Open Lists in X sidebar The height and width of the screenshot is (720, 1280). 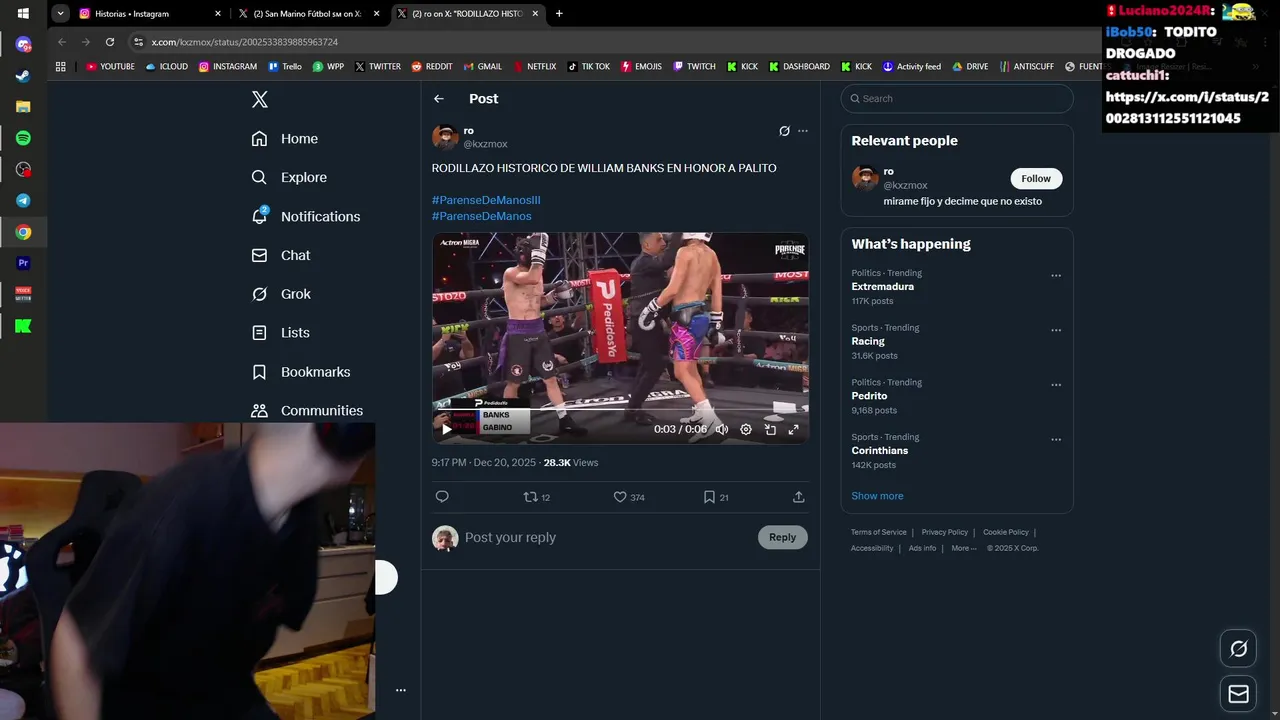[280, 333]
